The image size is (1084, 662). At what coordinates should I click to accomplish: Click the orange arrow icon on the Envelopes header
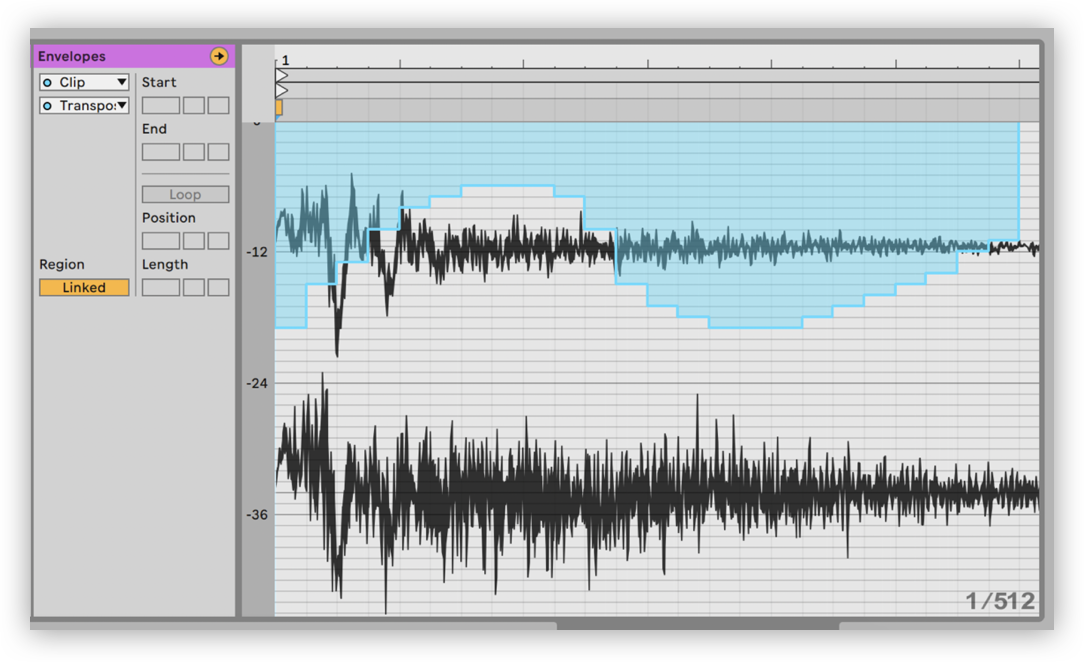tap(218, 56)
